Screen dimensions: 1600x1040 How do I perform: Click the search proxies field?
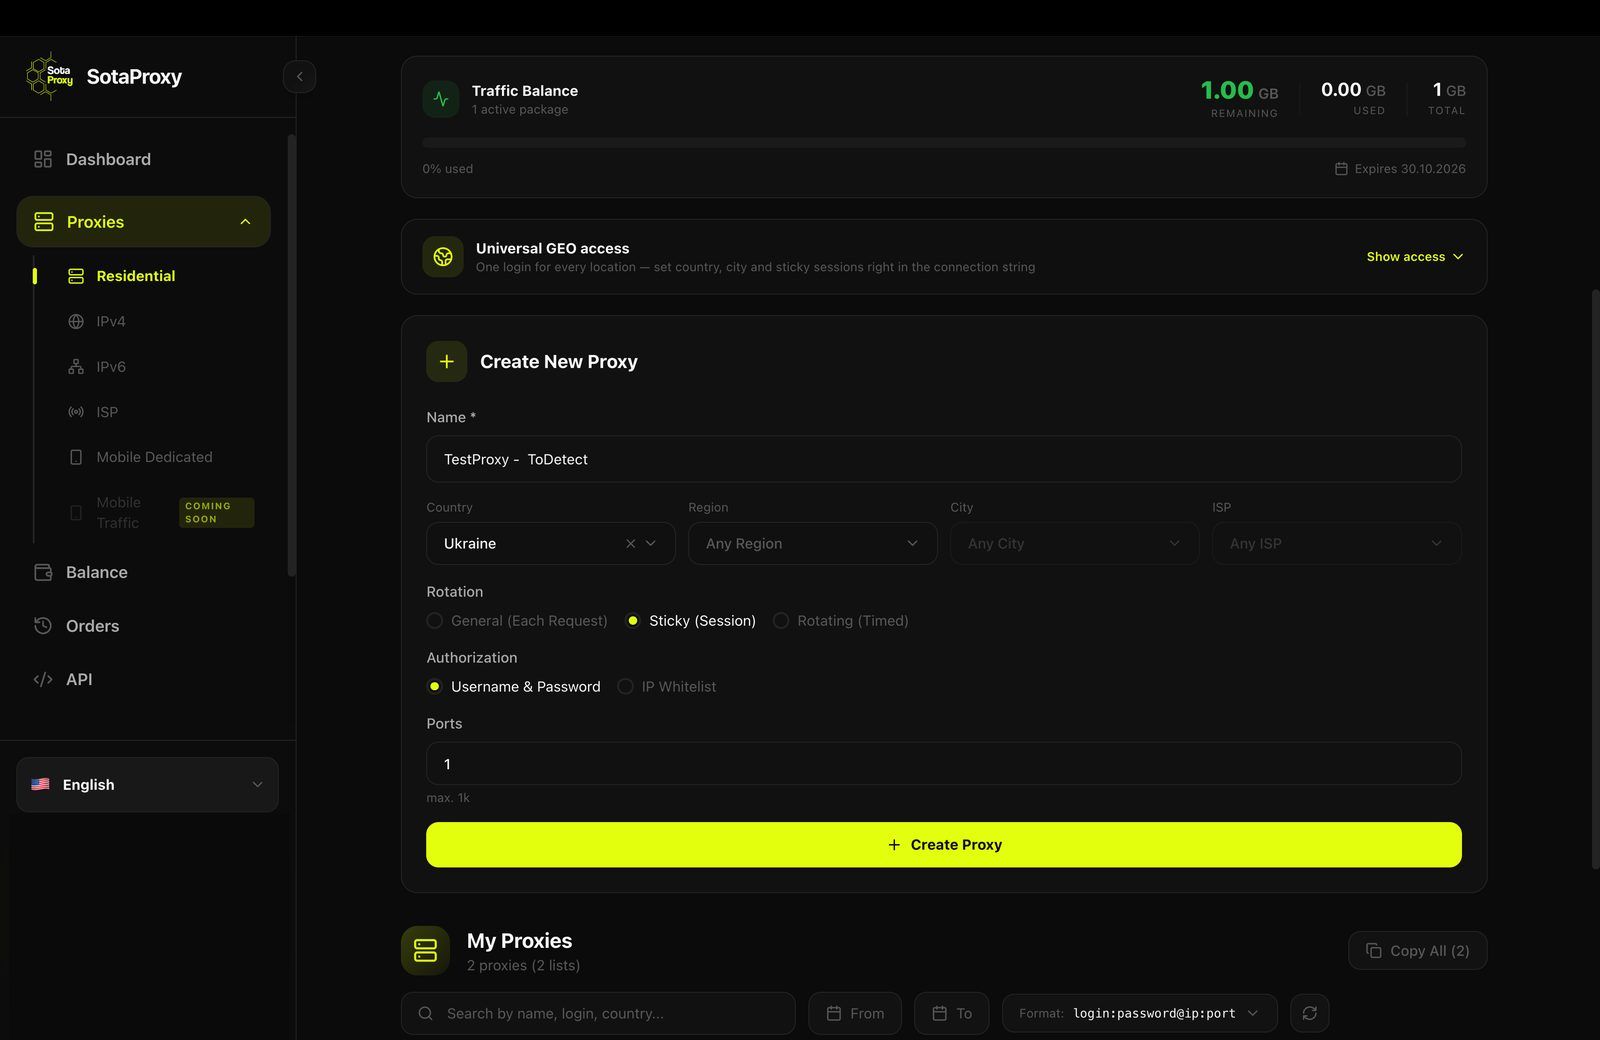pyautogui.click(x=598, y=1014)
